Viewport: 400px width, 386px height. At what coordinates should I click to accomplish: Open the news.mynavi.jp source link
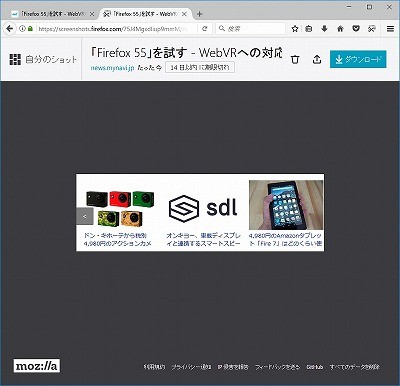(x=112, y=68)
